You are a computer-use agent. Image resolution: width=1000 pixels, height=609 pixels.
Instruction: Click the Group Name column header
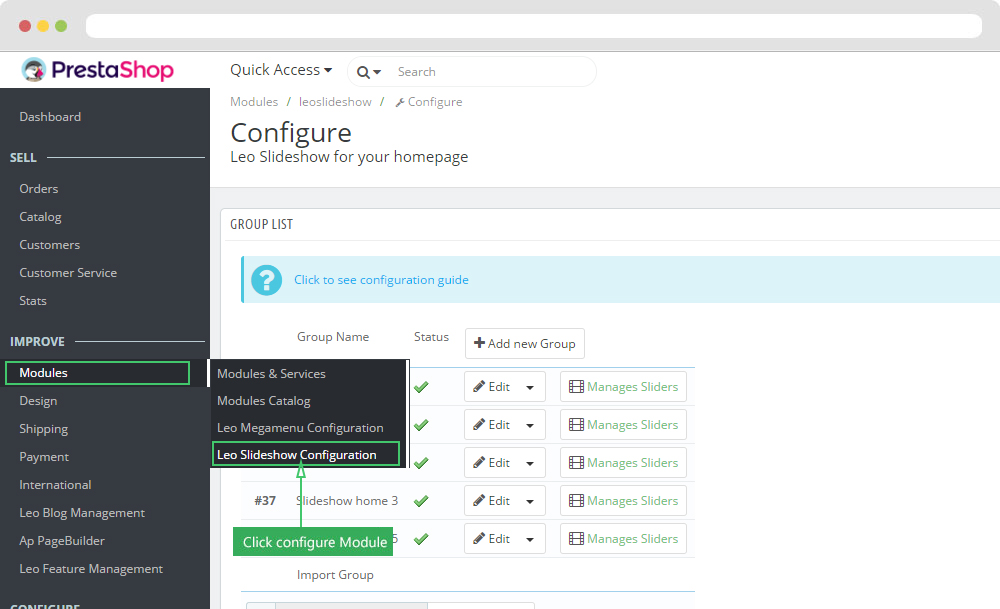click(x=333, y=337)
